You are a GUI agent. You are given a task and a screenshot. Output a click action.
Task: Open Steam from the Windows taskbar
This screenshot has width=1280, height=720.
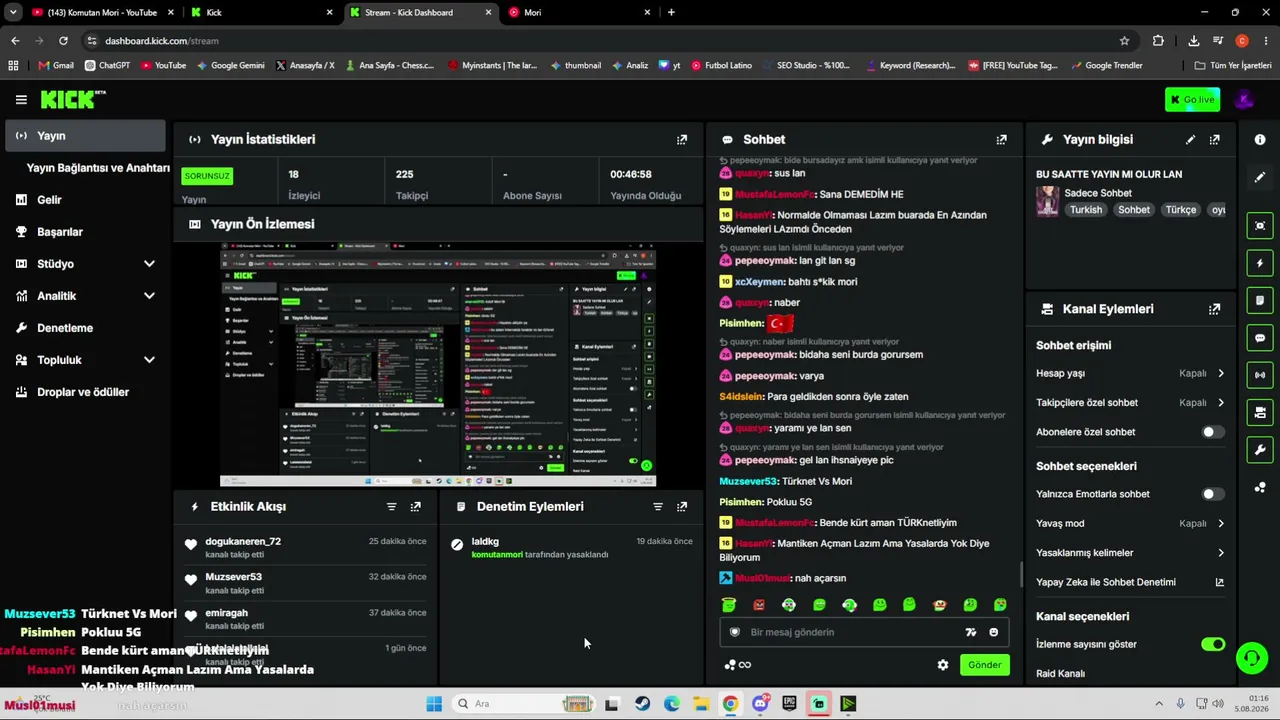(643, 704)
